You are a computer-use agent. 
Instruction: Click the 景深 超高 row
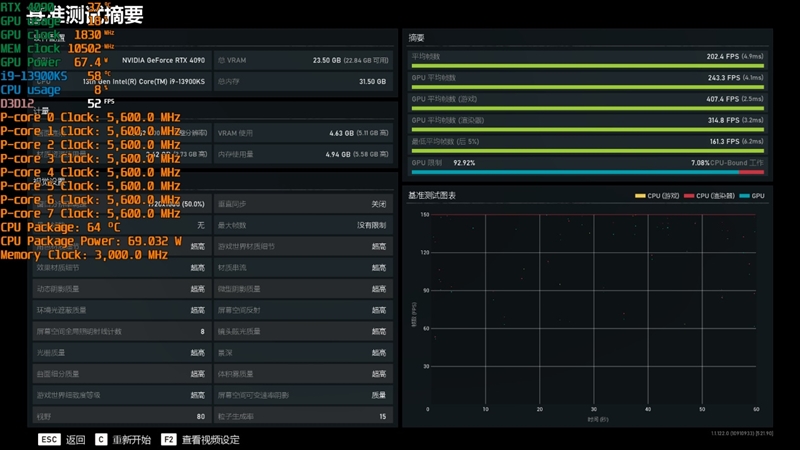tap(303, 353)
